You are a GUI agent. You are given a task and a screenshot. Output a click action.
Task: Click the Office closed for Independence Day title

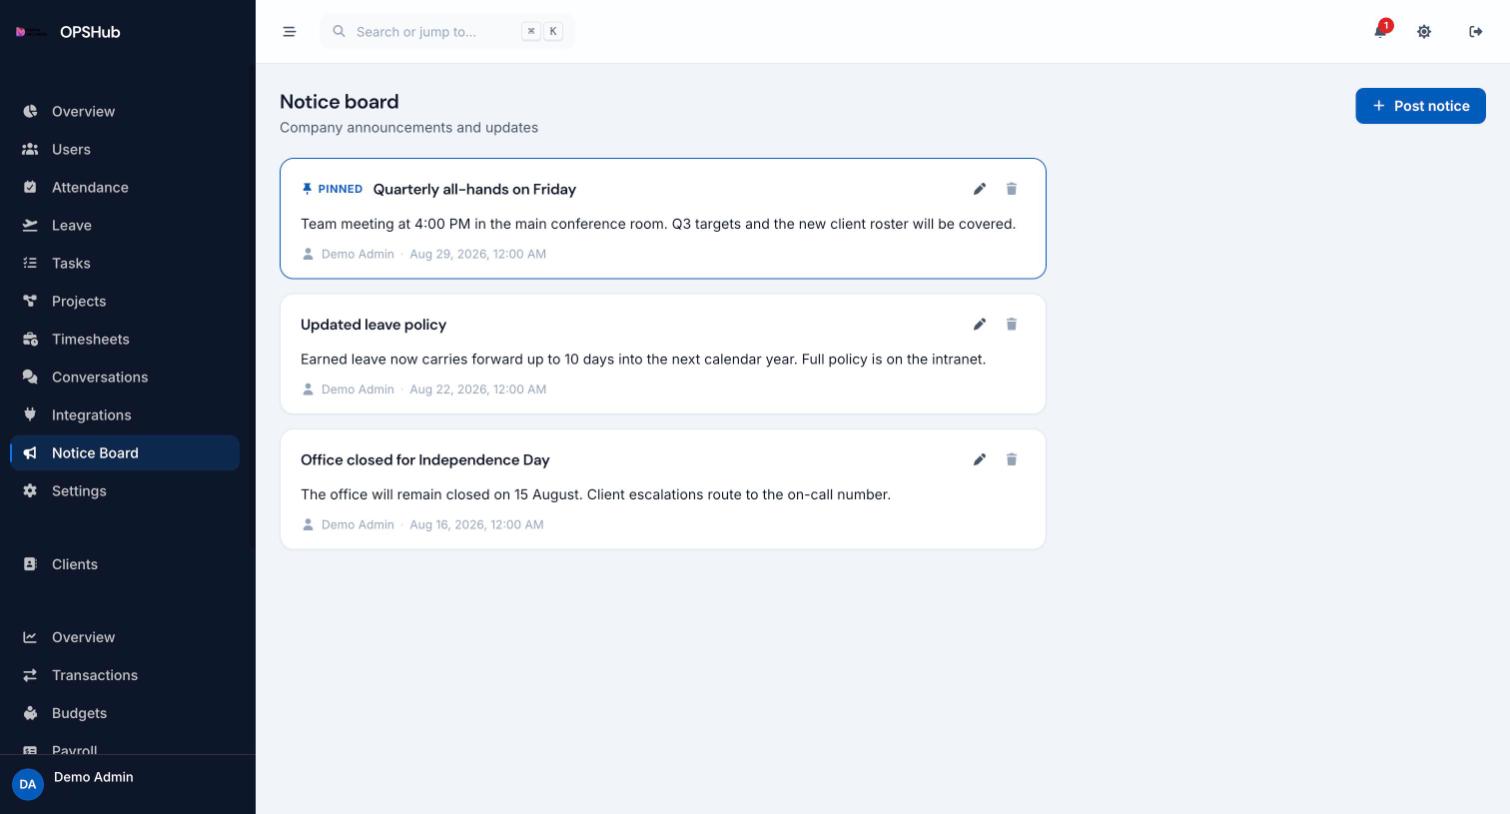(x=425, y=460)
